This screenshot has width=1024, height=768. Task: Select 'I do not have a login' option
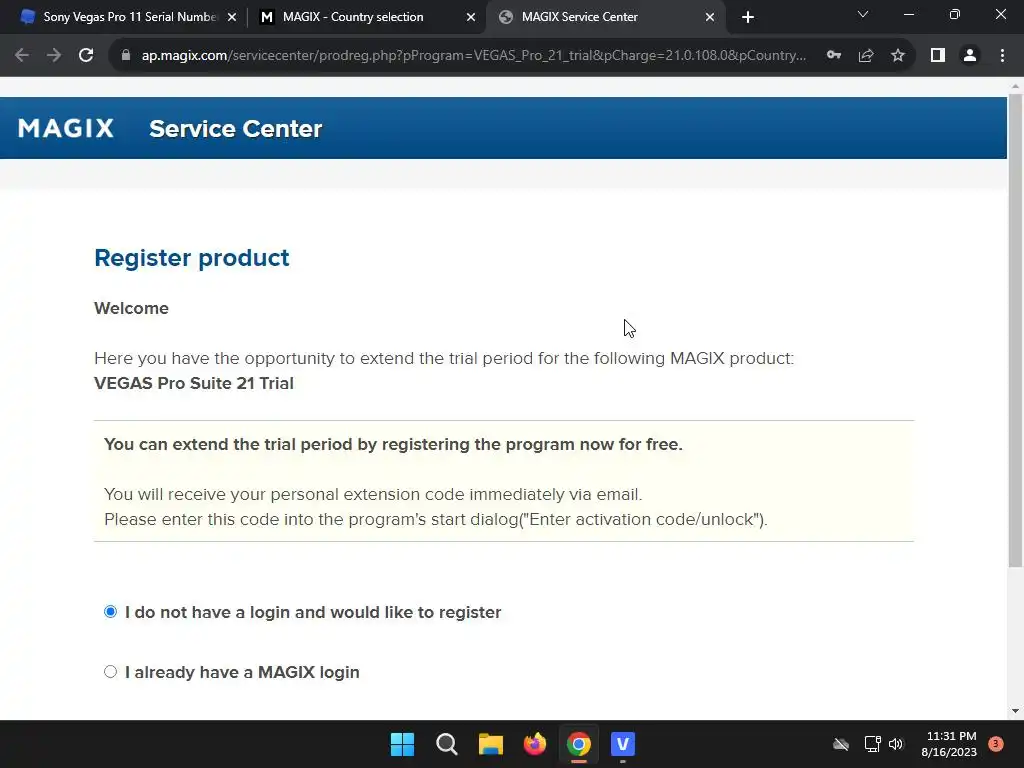[110, 612]
